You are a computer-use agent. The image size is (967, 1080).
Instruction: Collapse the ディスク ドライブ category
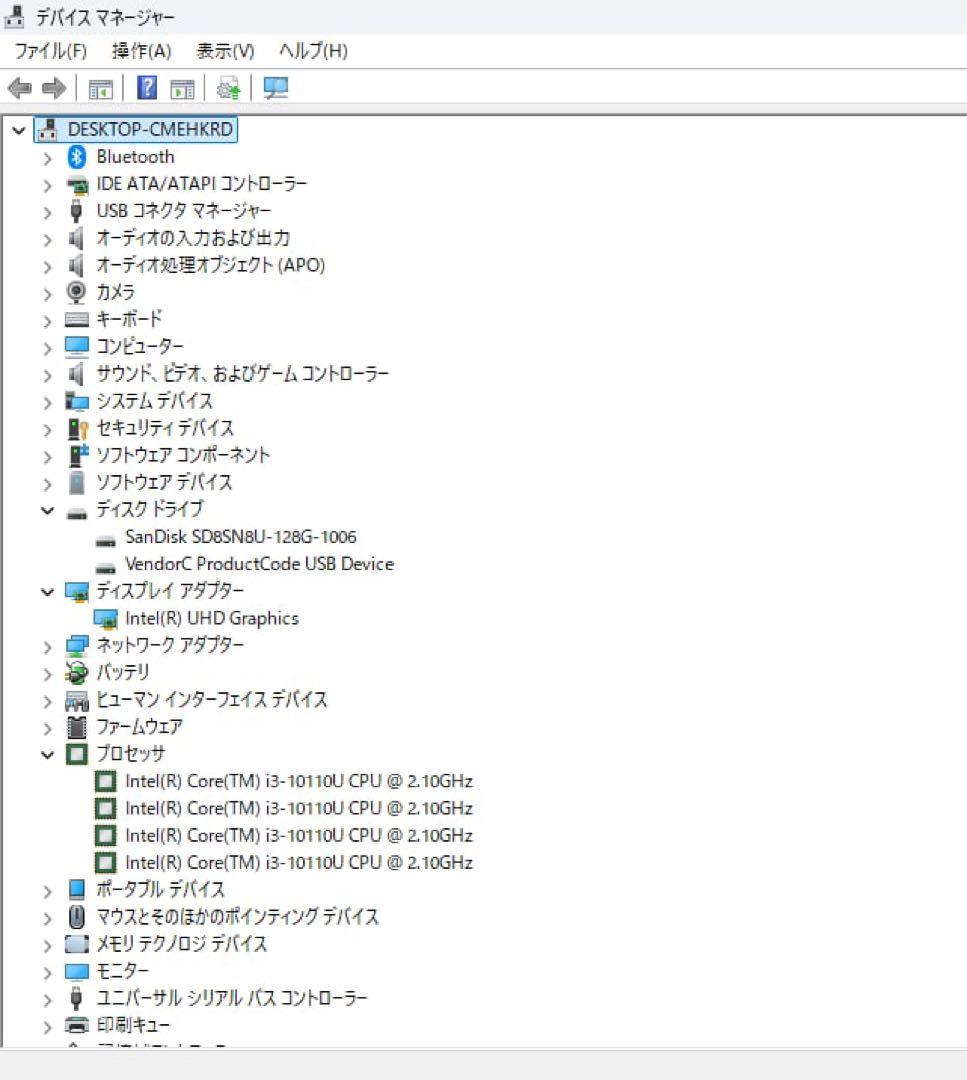tap(48, 510)
